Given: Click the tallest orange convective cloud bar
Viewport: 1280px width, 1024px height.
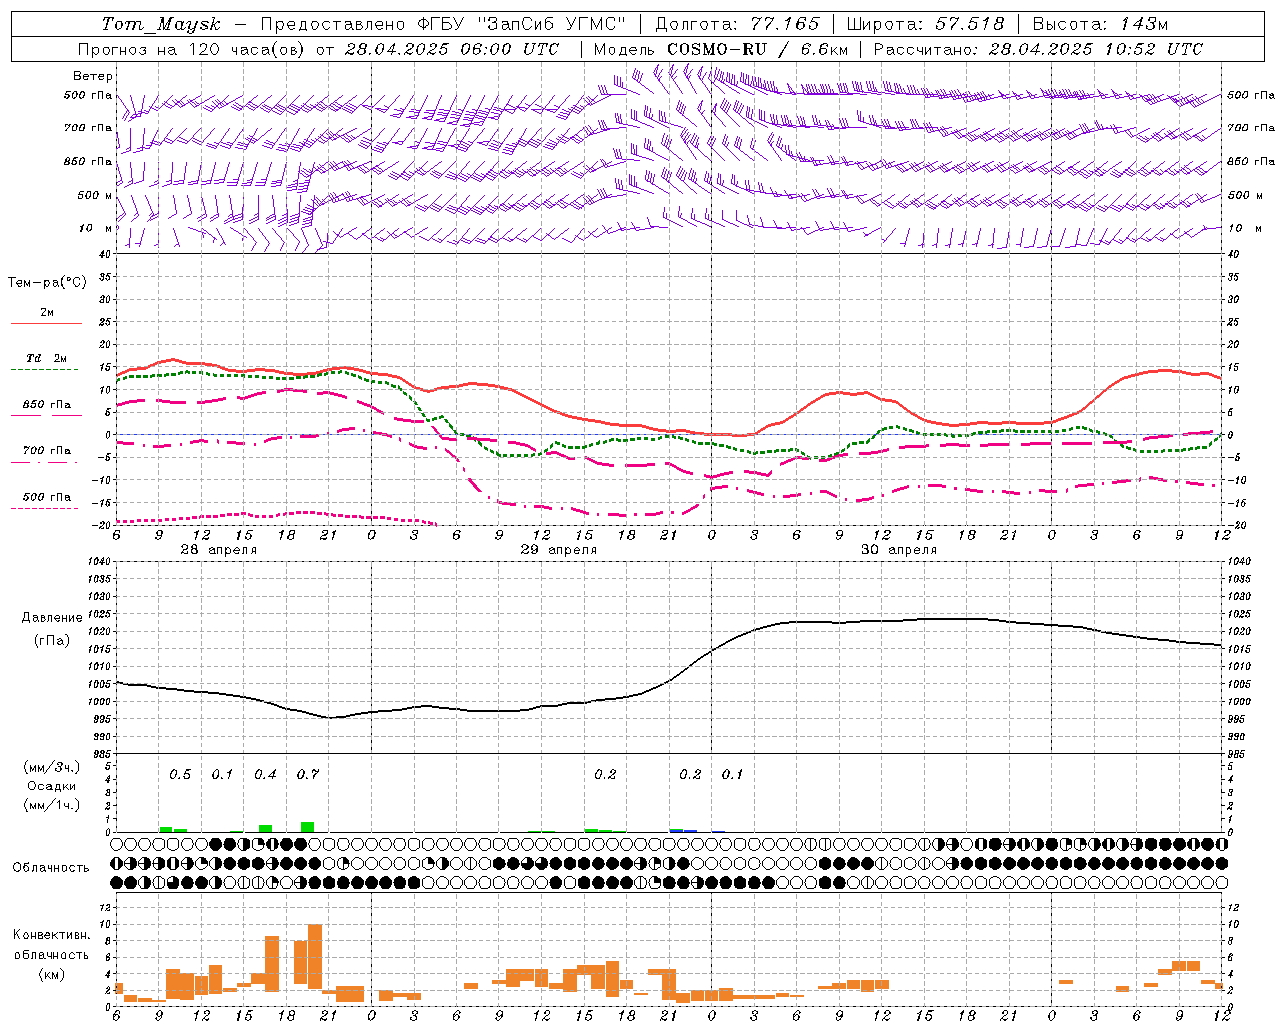Looking at the screenshot, I should [x=315, y=957].
